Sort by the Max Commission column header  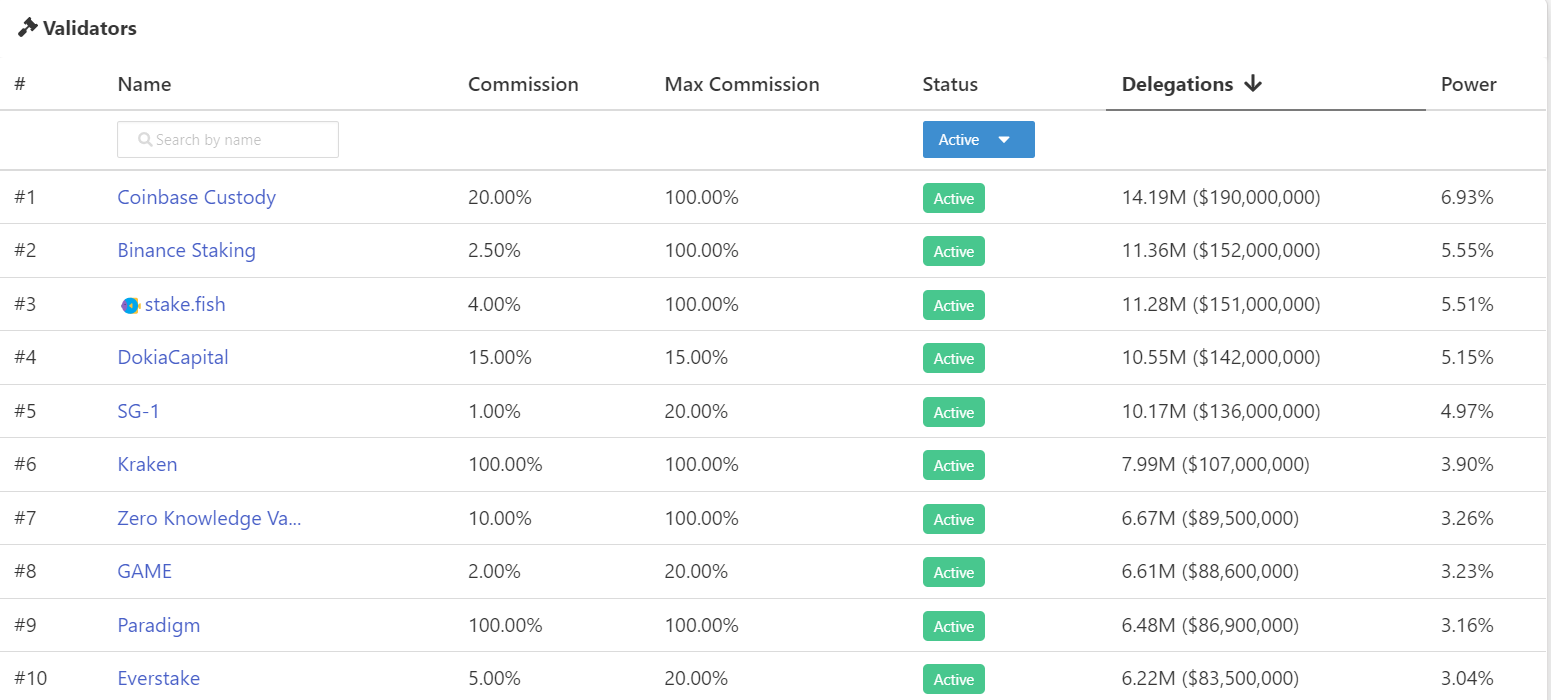click(x=742, y=84)
